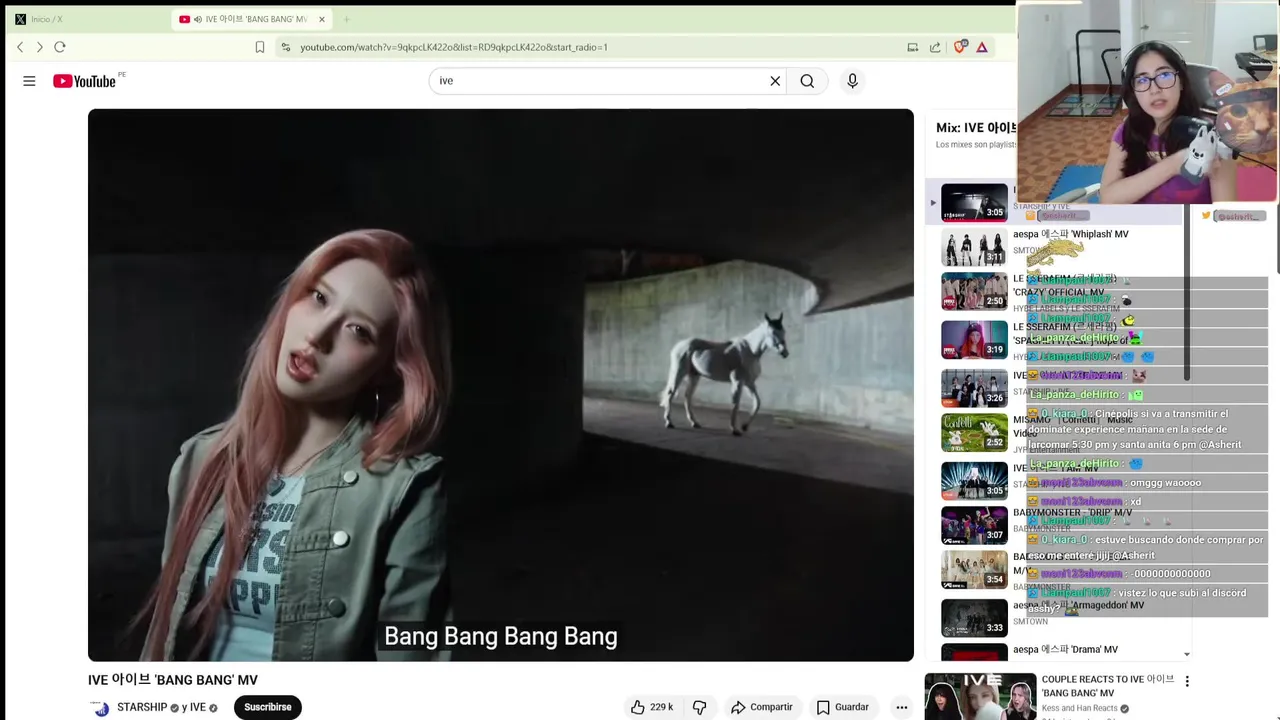Open Brave Rewards triangle icon
This screenshot has width=1280, height=720.
pos(982,47)
